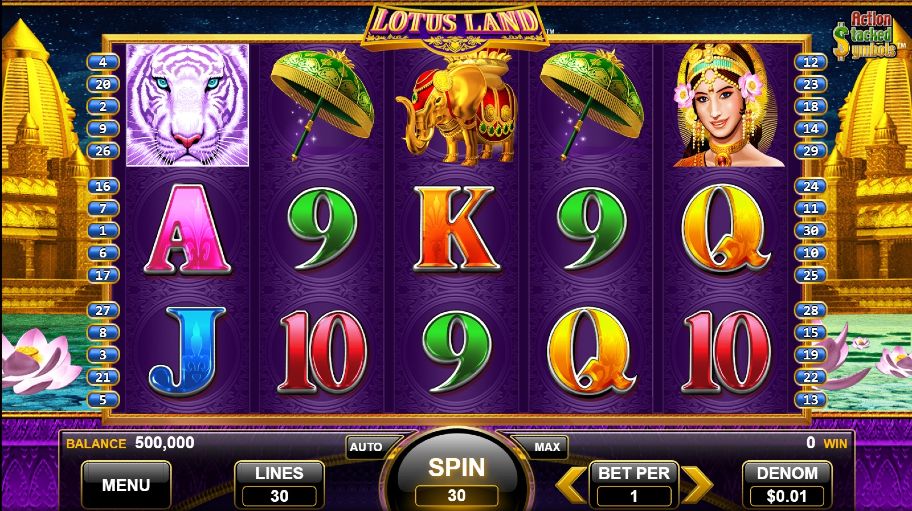
Task: Click the blue J symbol
Action: tap(187, 352)
